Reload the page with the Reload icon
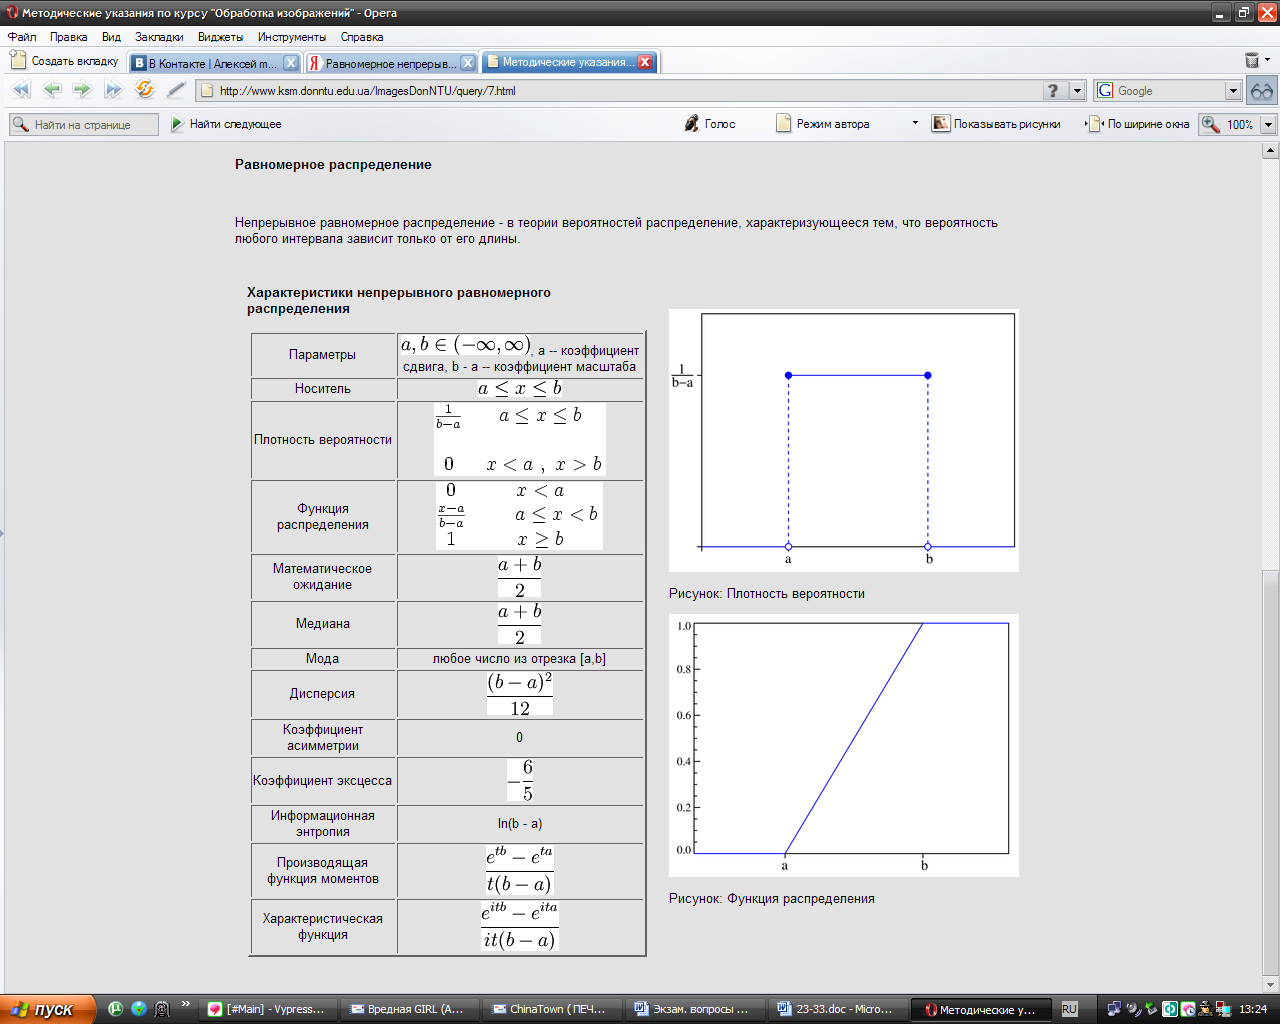The width and height of the screenshot is (1280, 1024). point(145,90)
